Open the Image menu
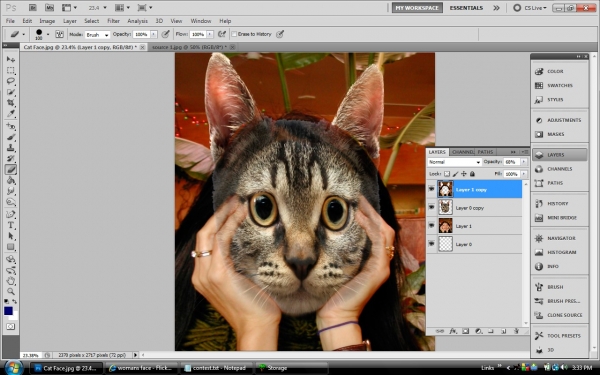The height and width of the screenshot is (375, 600). pyautogui.click(x=47, y=21)
